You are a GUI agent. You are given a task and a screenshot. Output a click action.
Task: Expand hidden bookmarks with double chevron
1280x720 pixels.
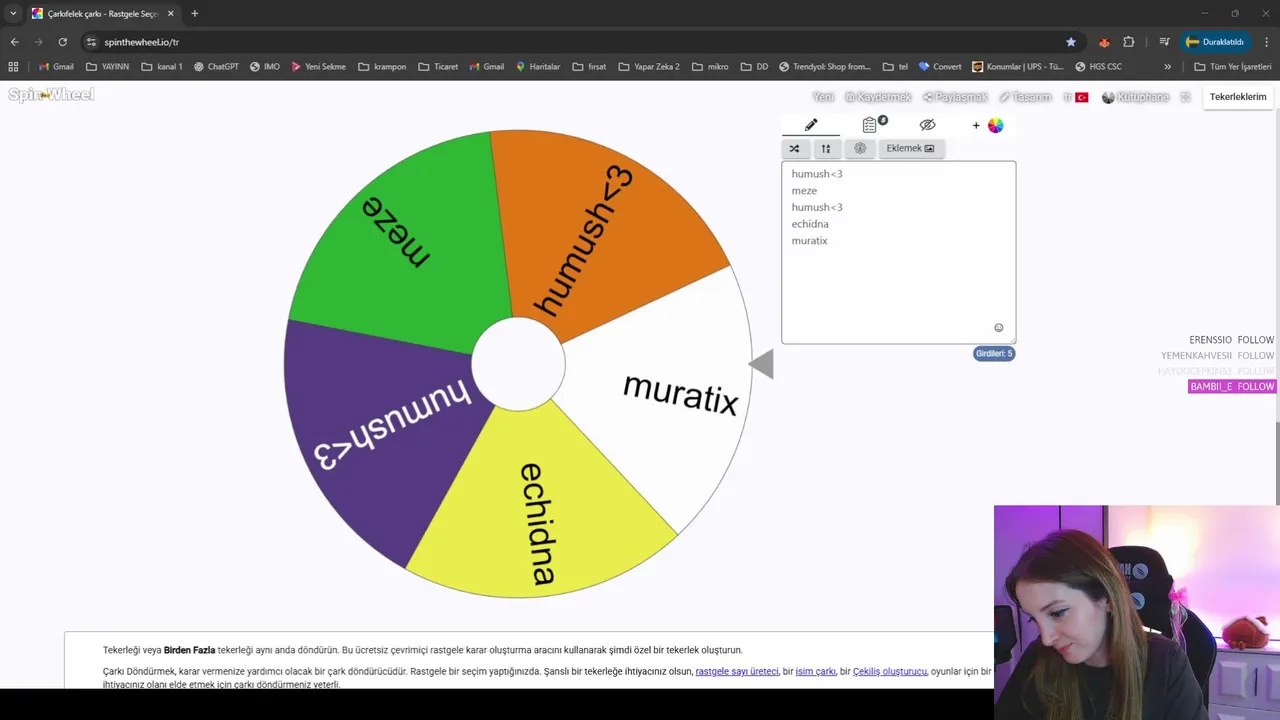click(1167, 67)
